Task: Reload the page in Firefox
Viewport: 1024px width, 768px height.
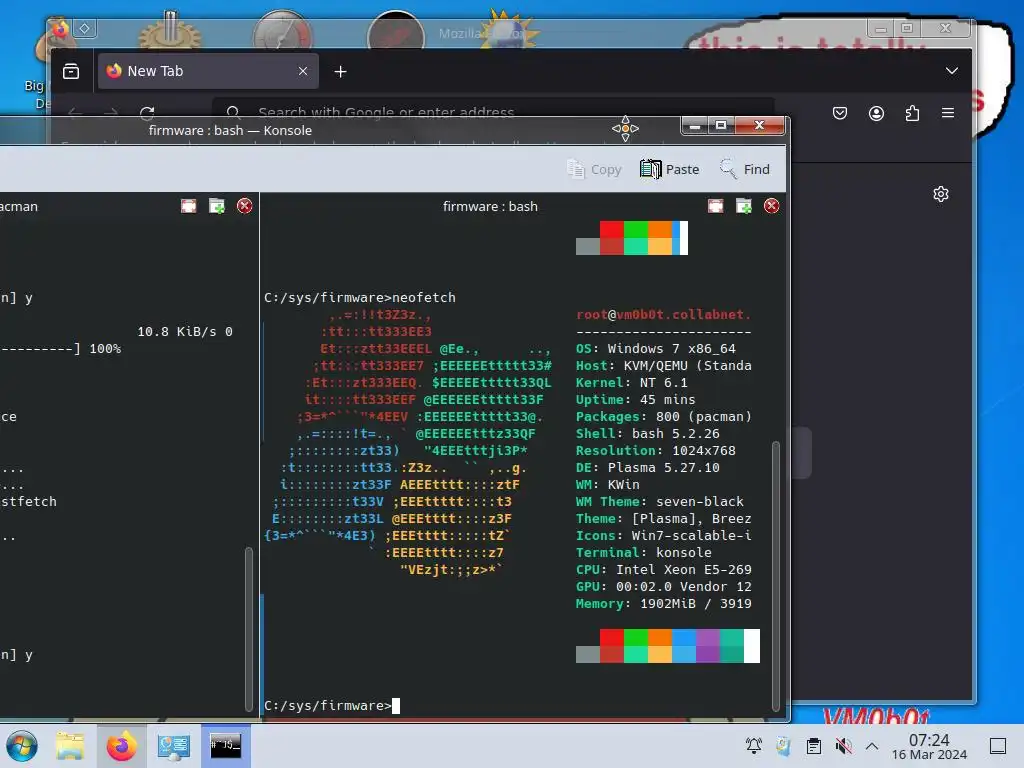Action: point(147,112)
